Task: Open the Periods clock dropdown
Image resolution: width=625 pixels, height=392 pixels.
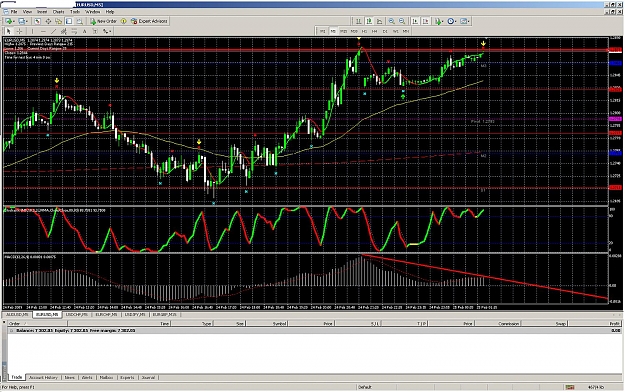Action: click(452, 21)
